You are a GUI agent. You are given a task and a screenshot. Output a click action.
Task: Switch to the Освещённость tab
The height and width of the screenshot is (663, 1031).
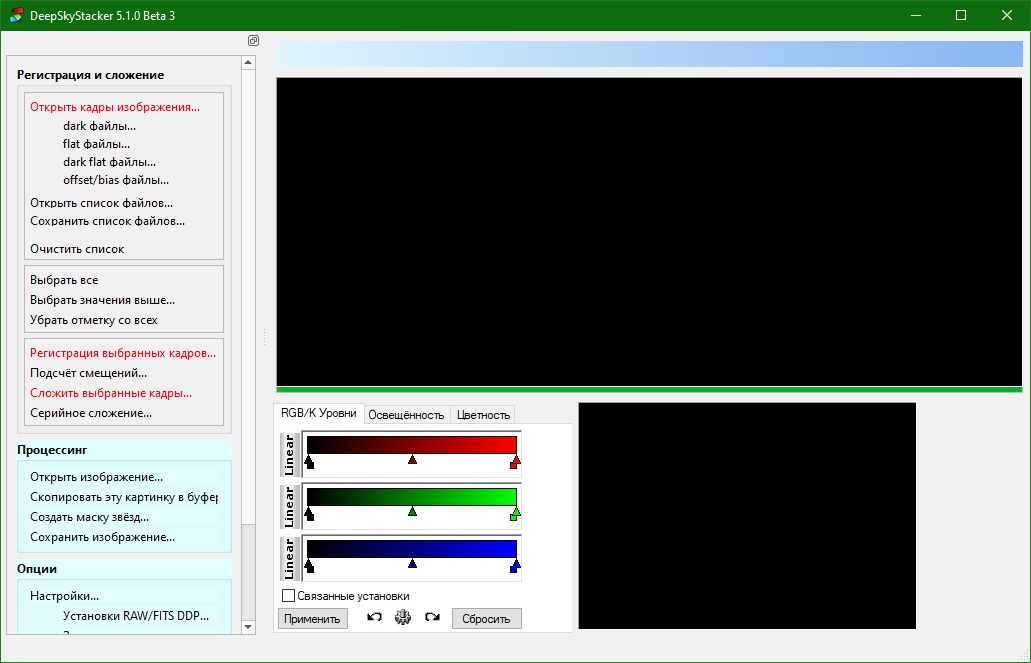click(x=406, y=415)
